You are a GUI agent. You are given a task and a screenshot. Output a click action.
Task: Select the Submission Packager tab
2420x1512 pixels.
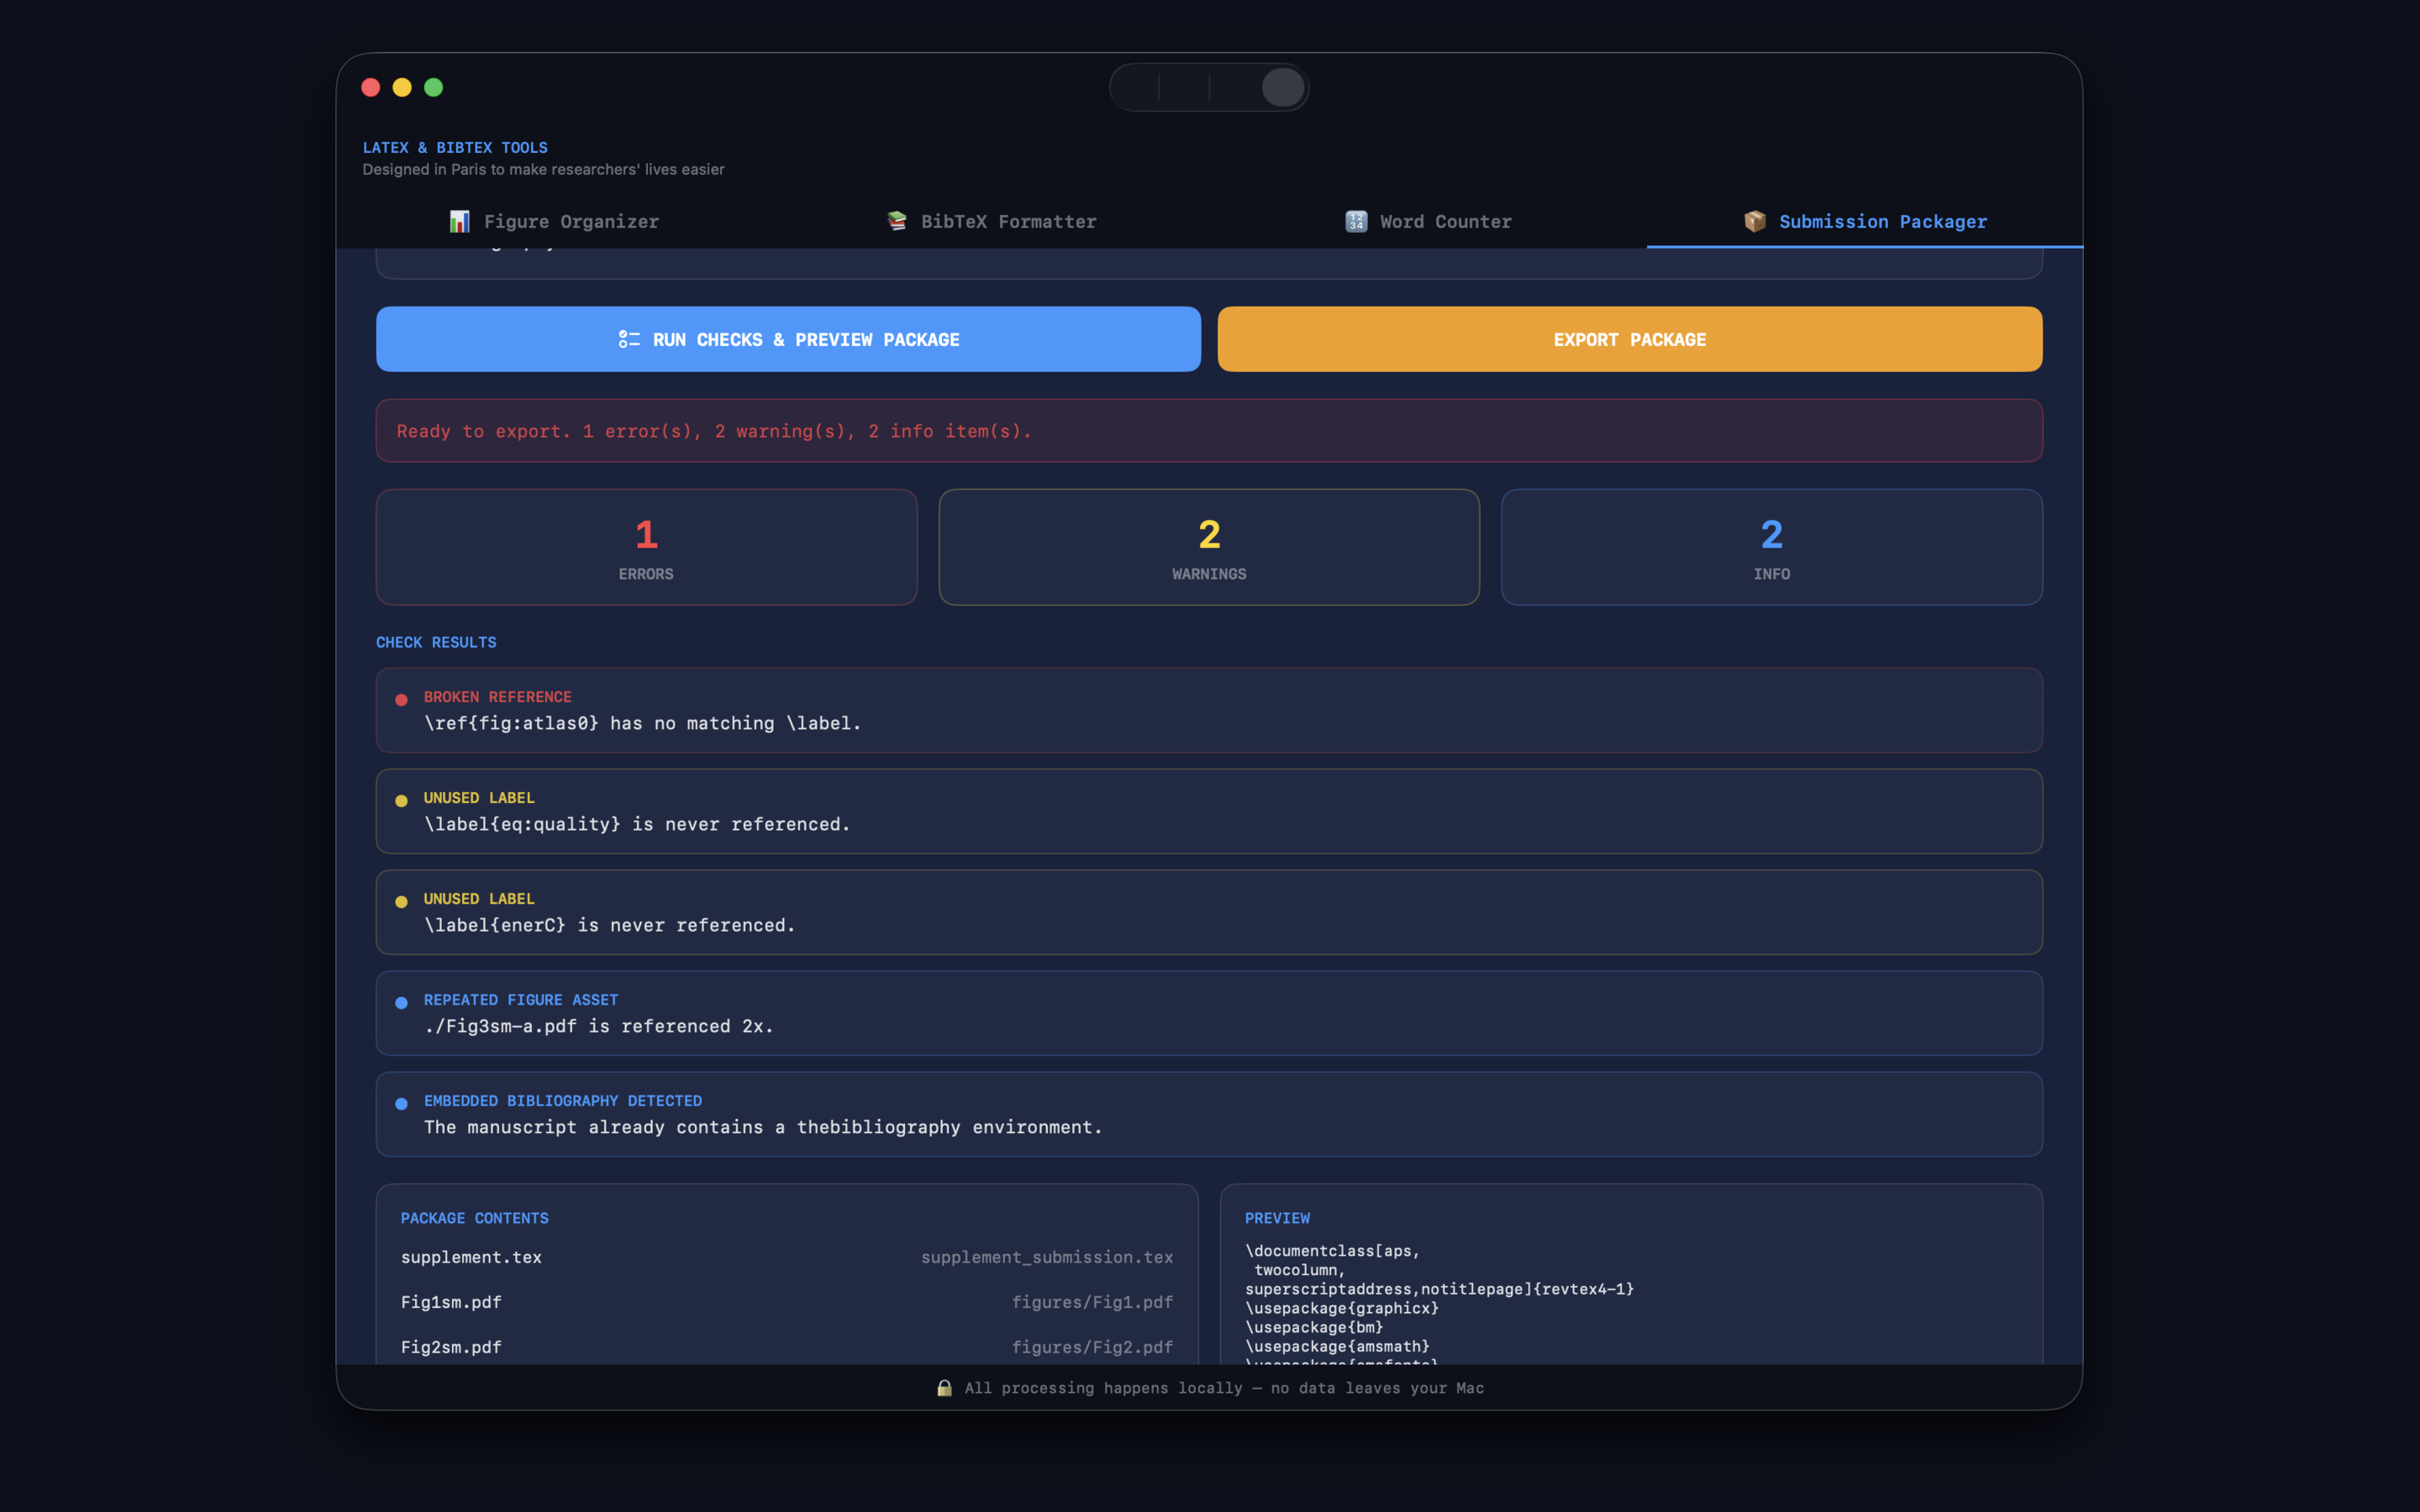(1865, 221)
